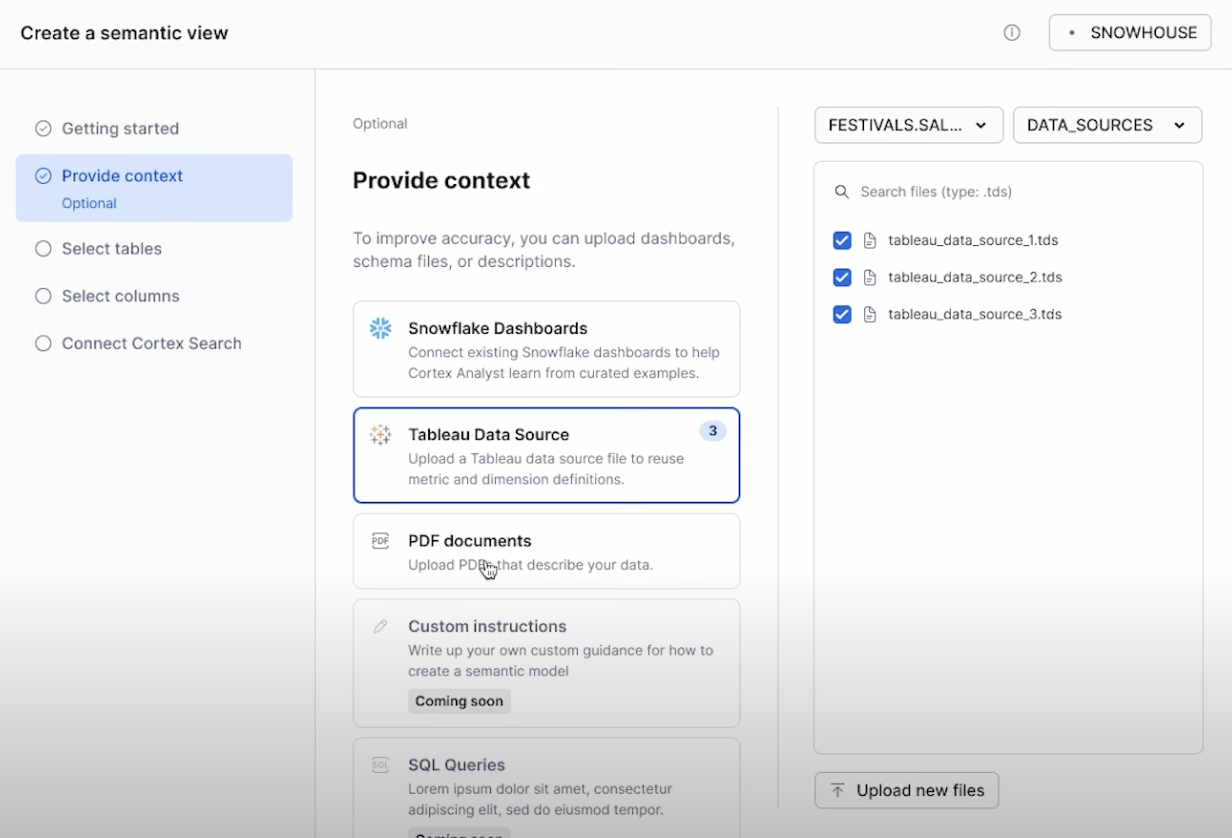
Task: Click the tableau_data_source_1.tds file name
Action: (x=973, y=240)
